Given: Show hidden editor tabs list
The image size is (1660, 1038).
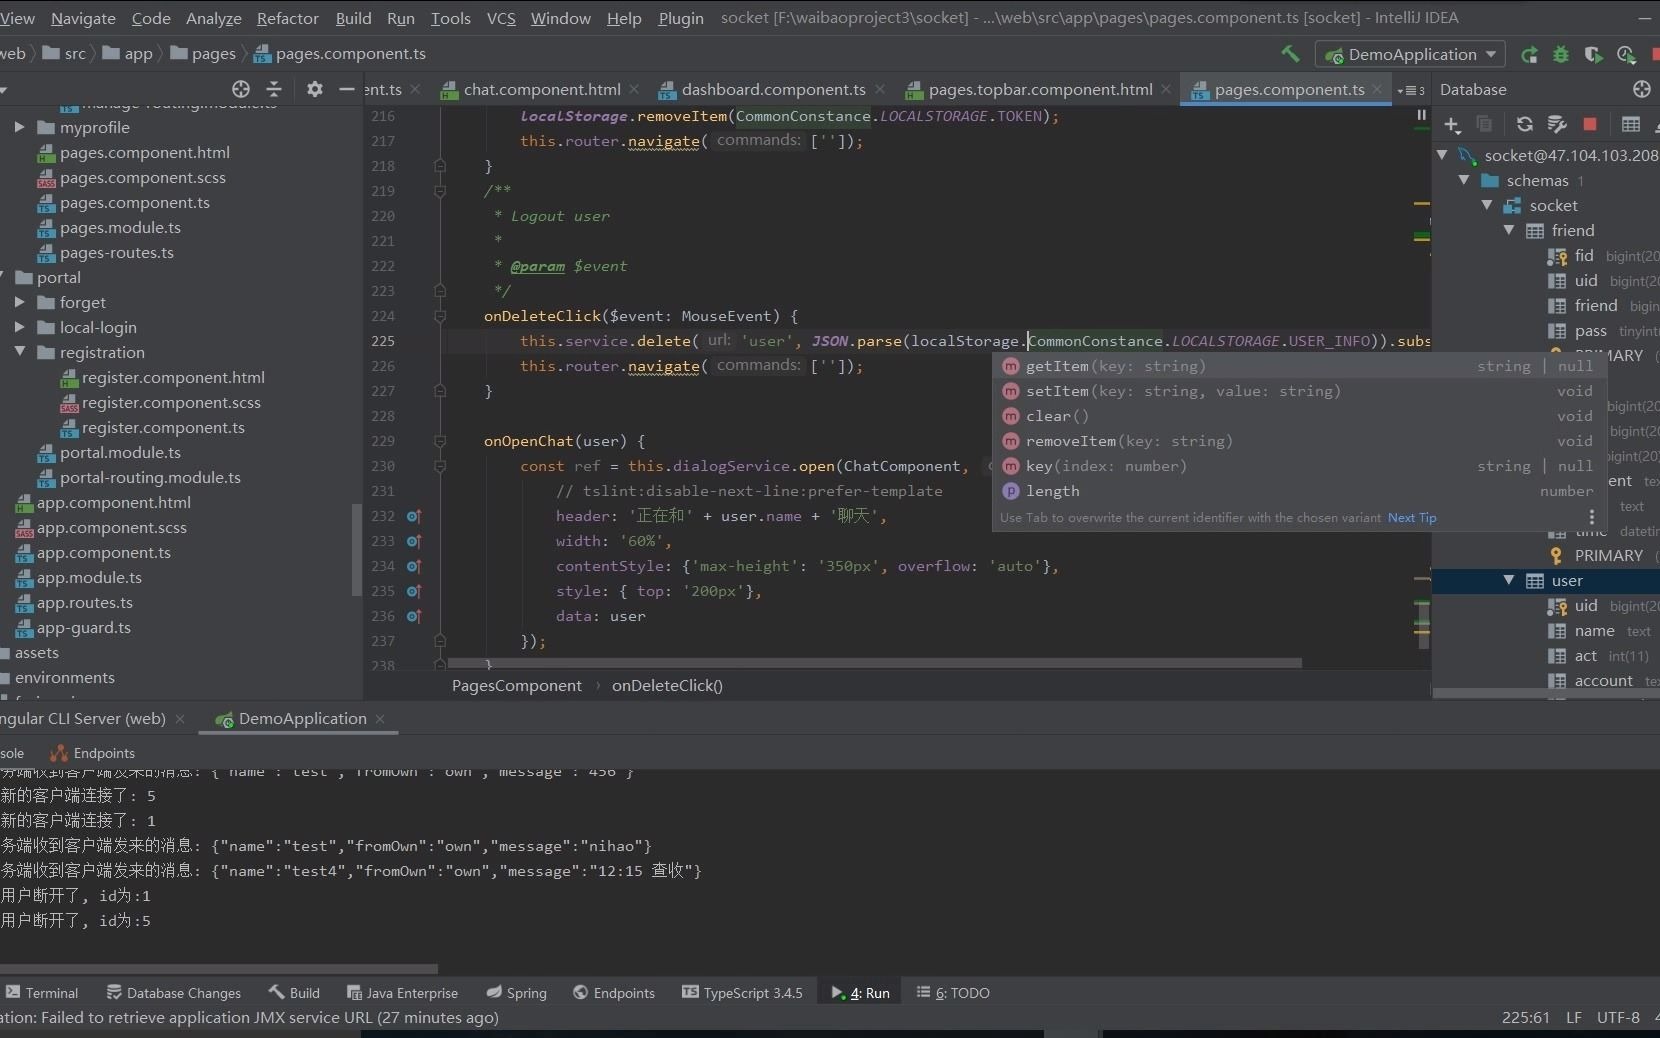Looking at the screenshot, I should pos(1411,90).
